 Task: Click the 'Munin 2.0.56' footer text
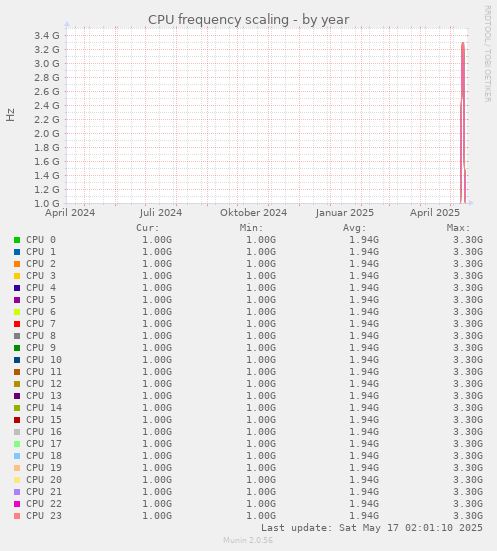248,540
